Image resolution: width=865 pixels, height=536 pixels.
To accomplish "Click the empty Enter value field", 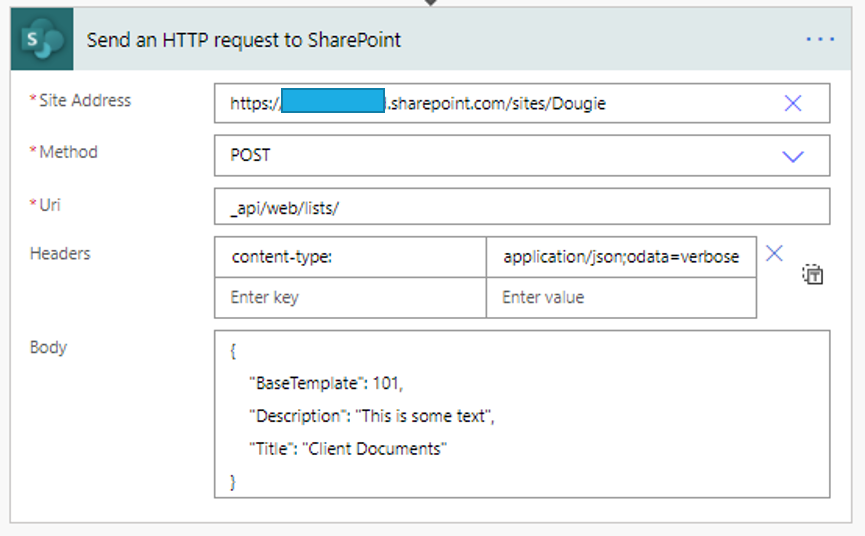I will coord(621,297).
